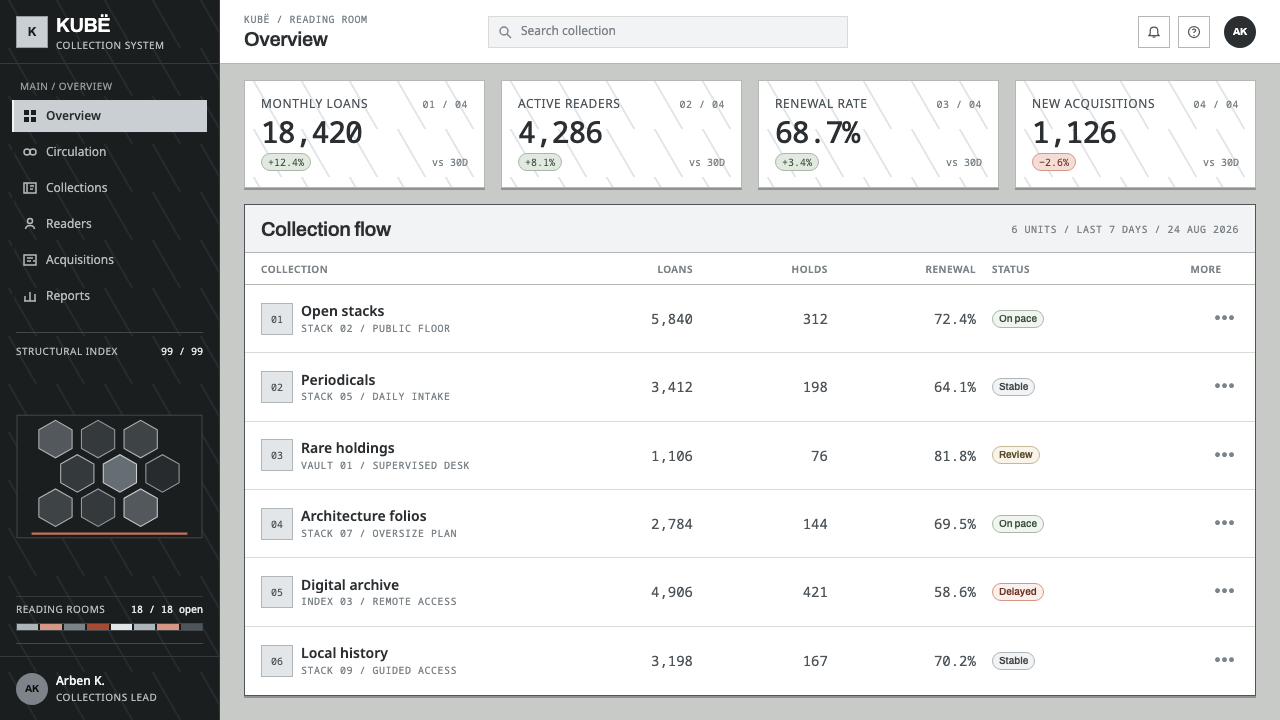Click the −2.6% change badge
Image resolution: width=1280 pixels, height=720 pixels.
pos(1054,162)
